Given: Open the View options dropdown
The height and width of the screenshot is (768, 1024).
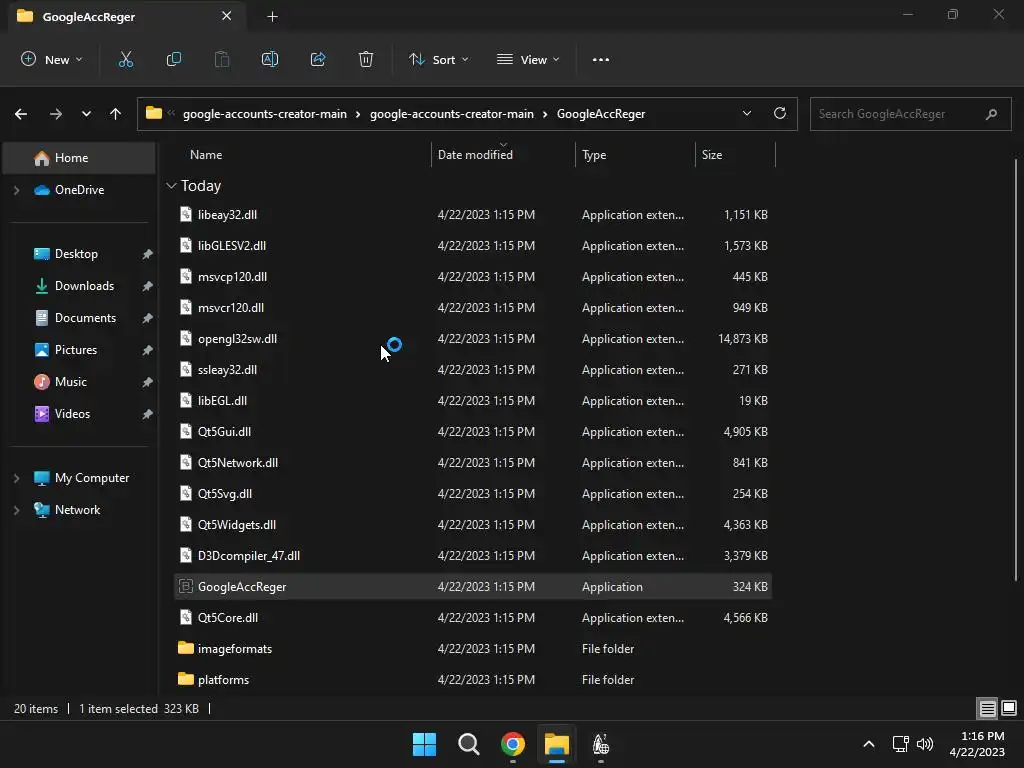Looking at the screenshot, I should (x=528, y=59).
